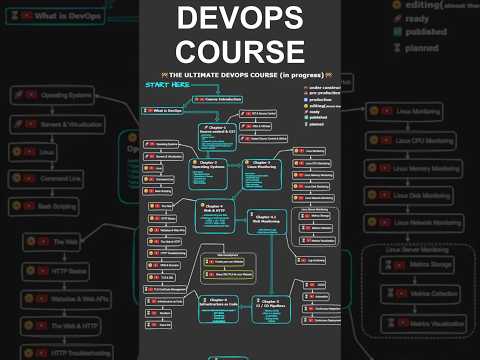480x360 pixels.
Task: Click the YouTube icon on large Linux Disk Monitoring node
Action: [384, 195]
